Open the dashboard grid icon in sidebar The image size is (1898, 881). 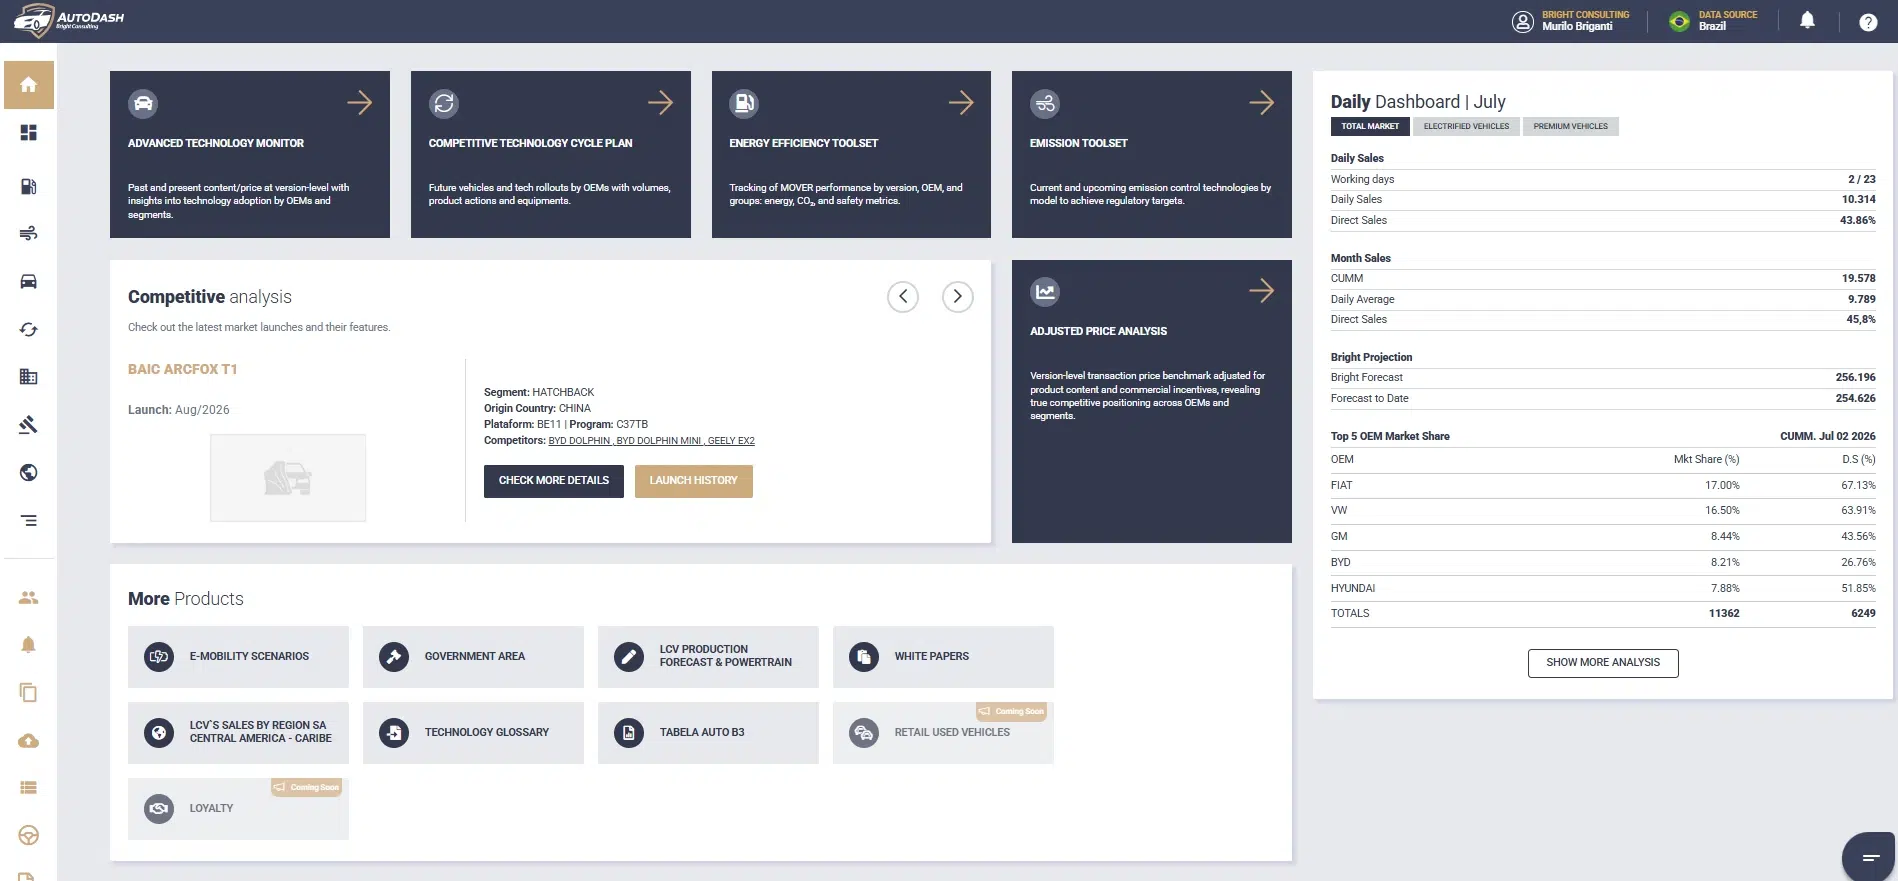[x=29, y=133]
